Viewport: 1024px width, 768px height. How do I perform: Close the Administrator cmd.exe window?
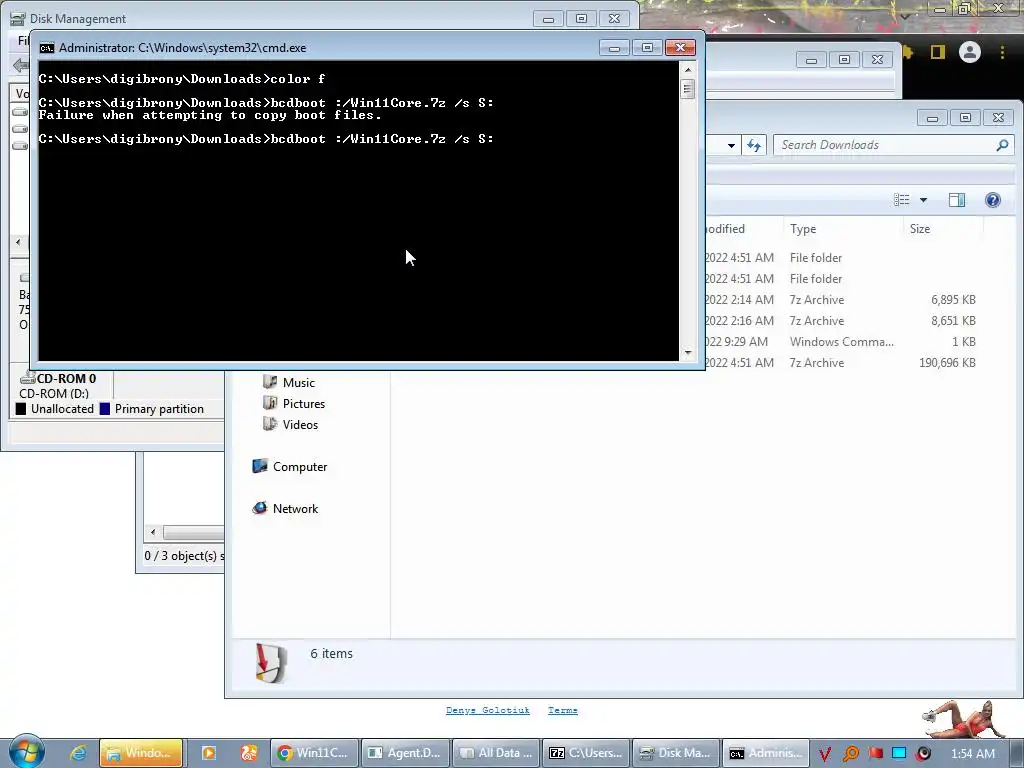click(x=680, y=48)
